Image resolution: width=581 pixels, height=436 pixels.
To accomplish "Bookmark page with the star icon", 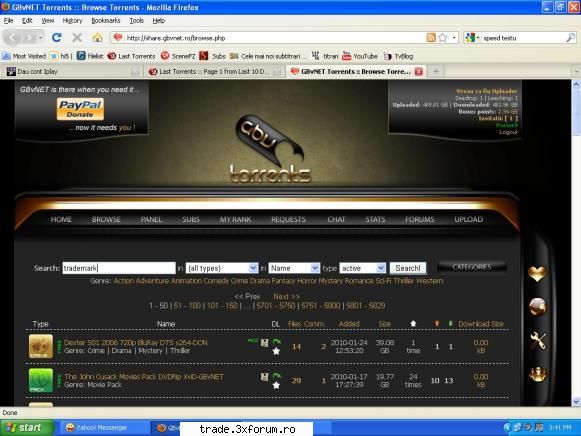I will tap(442, 37).
